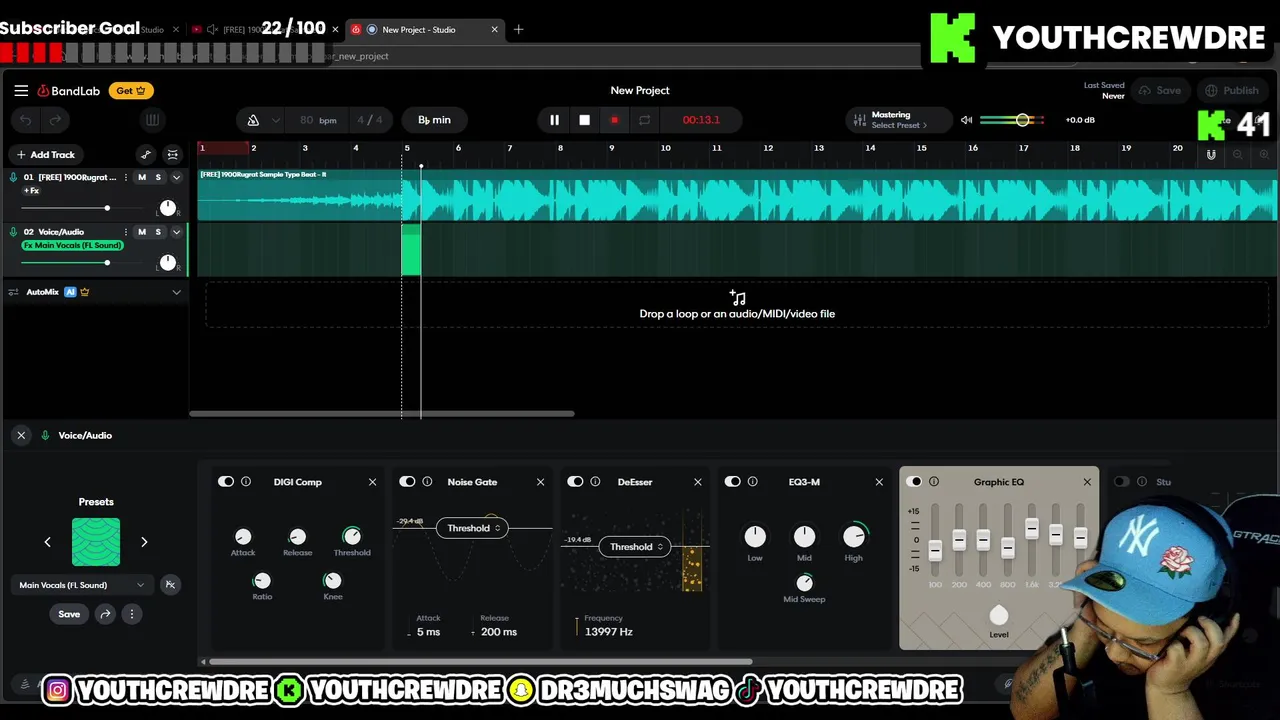The width and height of the screenshot is (1280, 720).
Task: Pause playback
Action: pos(554,120)
